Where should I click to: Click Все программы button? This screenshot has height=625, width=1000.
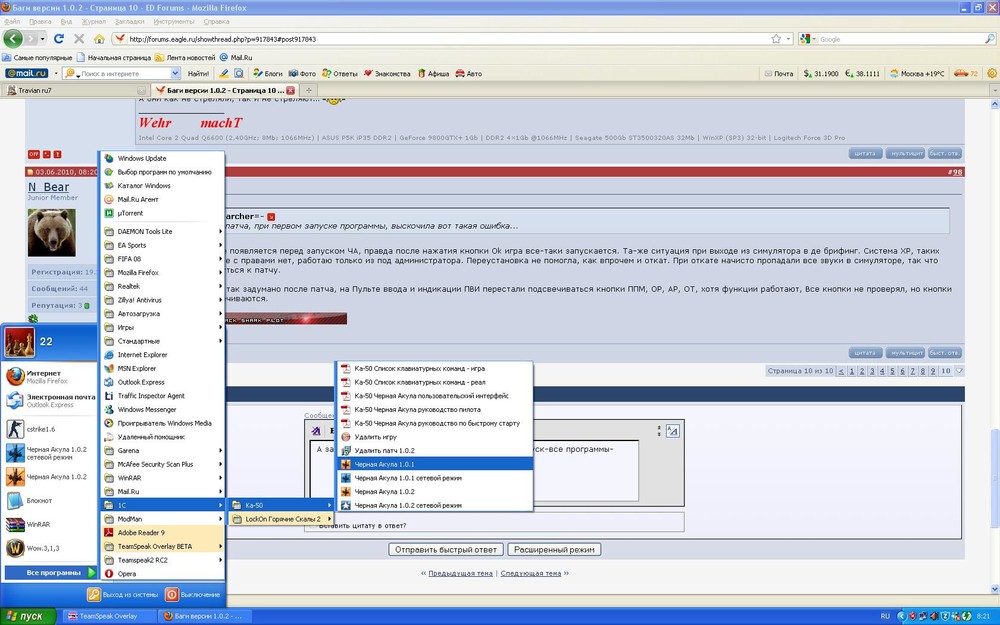click(50, 573)
